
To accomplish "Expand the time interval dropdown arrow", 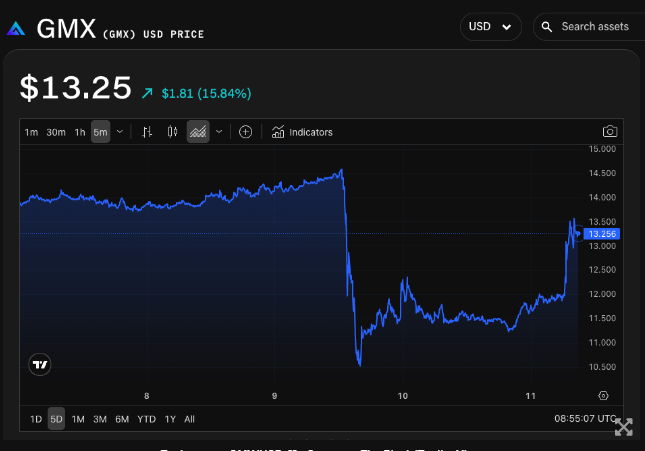I will click(x=120, y=132).
